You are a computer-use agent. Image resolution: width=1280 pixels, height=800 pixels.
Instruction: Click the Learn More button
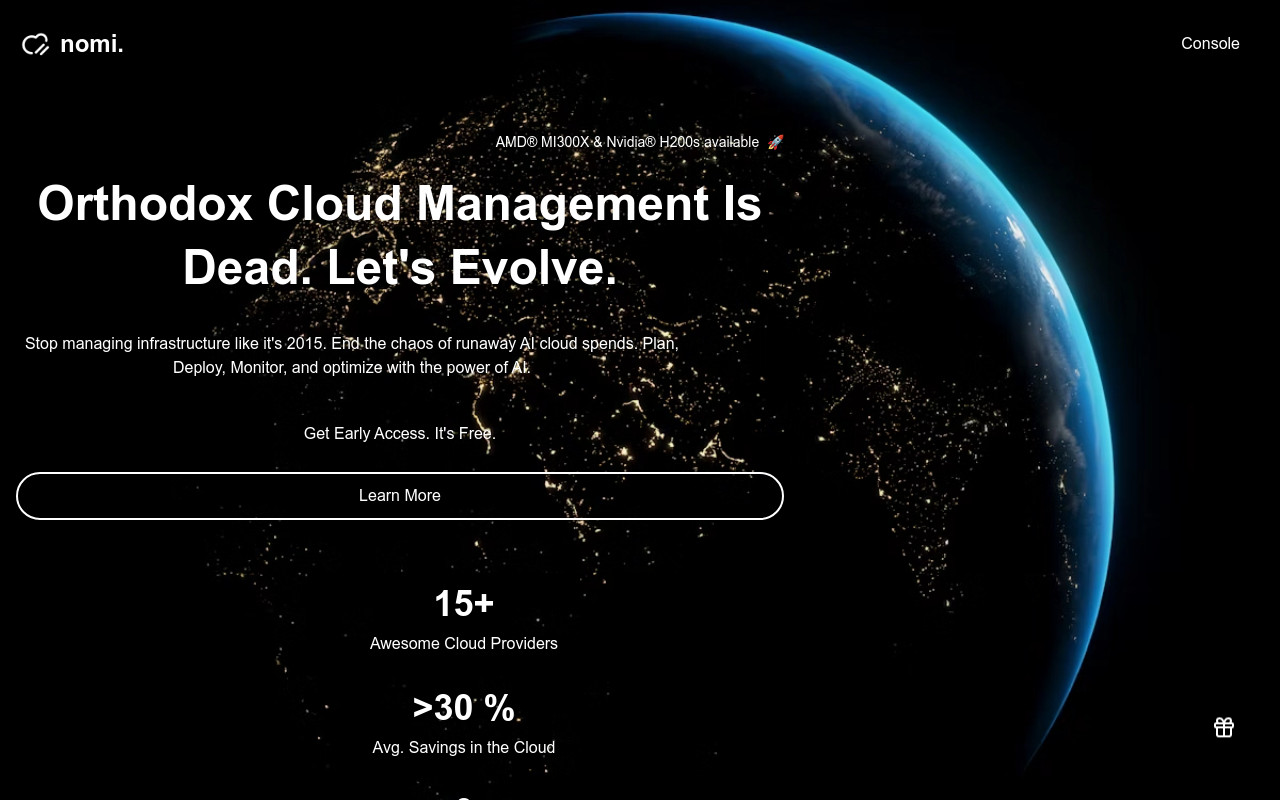[x=400, y=496]
